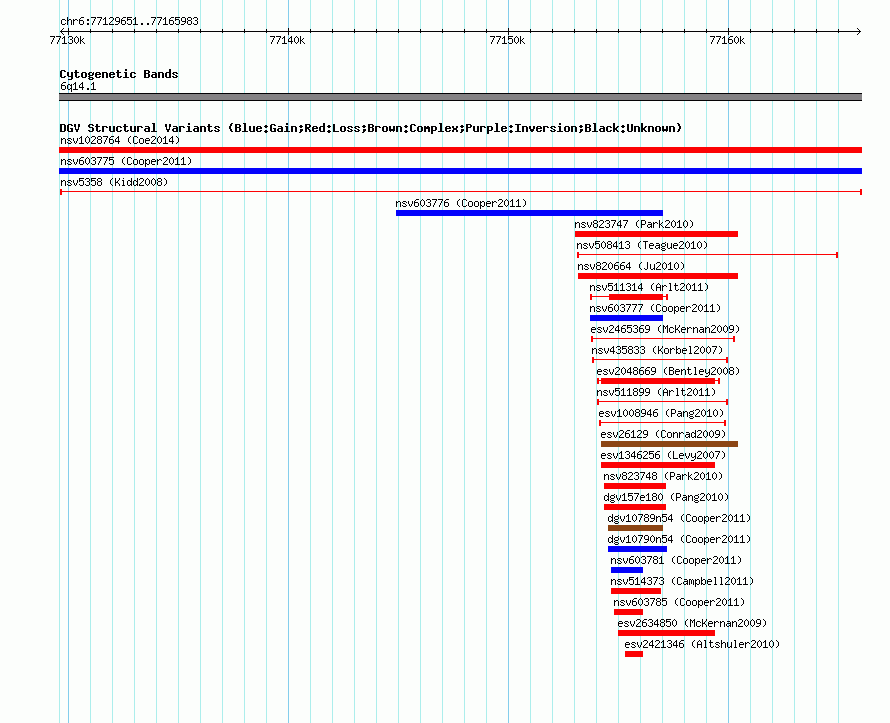The width and height of the screenshot is (890, 723).
Task: Open the esv2465369 (McKernan2009) label
Action: coord(665,329)
